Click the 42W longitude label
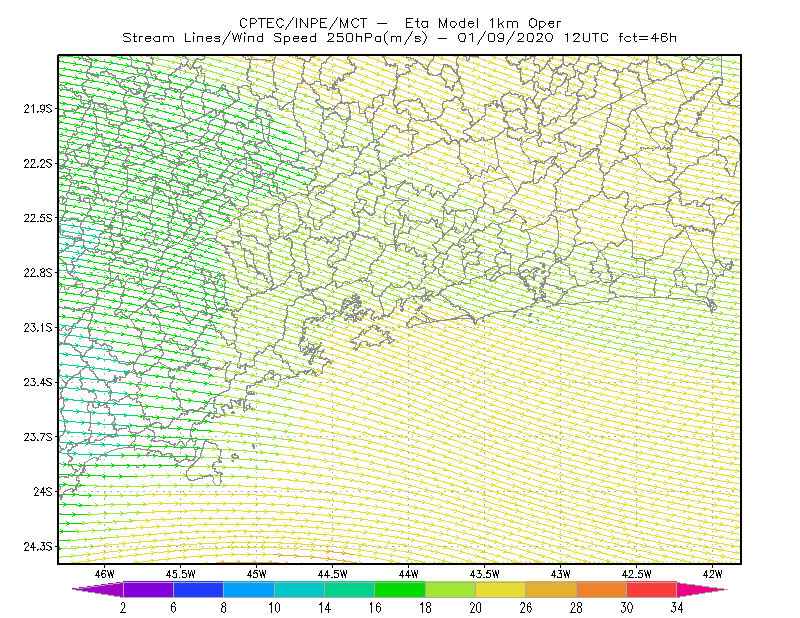The width and height of the screenshot is (800, 618). (712, 574)
